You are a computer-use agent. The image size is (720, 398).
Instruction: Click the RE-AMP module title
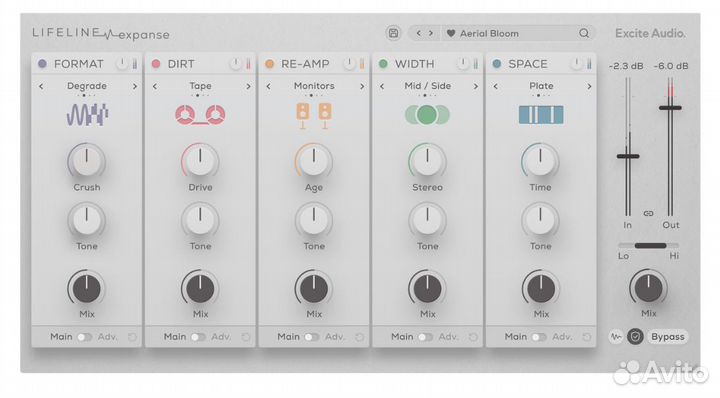click(x=305, y=64)
